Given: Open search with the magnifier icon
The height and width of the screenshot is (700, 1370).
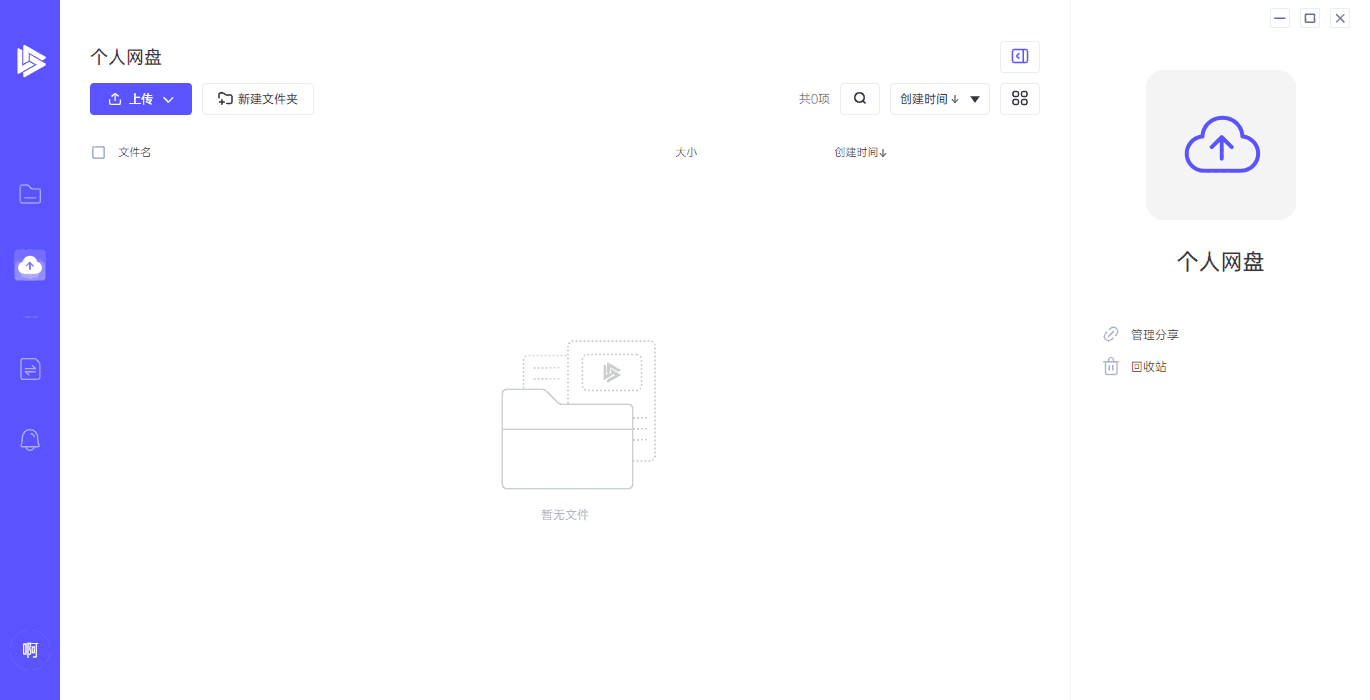Looking at the screenshot, I should pyautogui.click(x=859, y=98).
